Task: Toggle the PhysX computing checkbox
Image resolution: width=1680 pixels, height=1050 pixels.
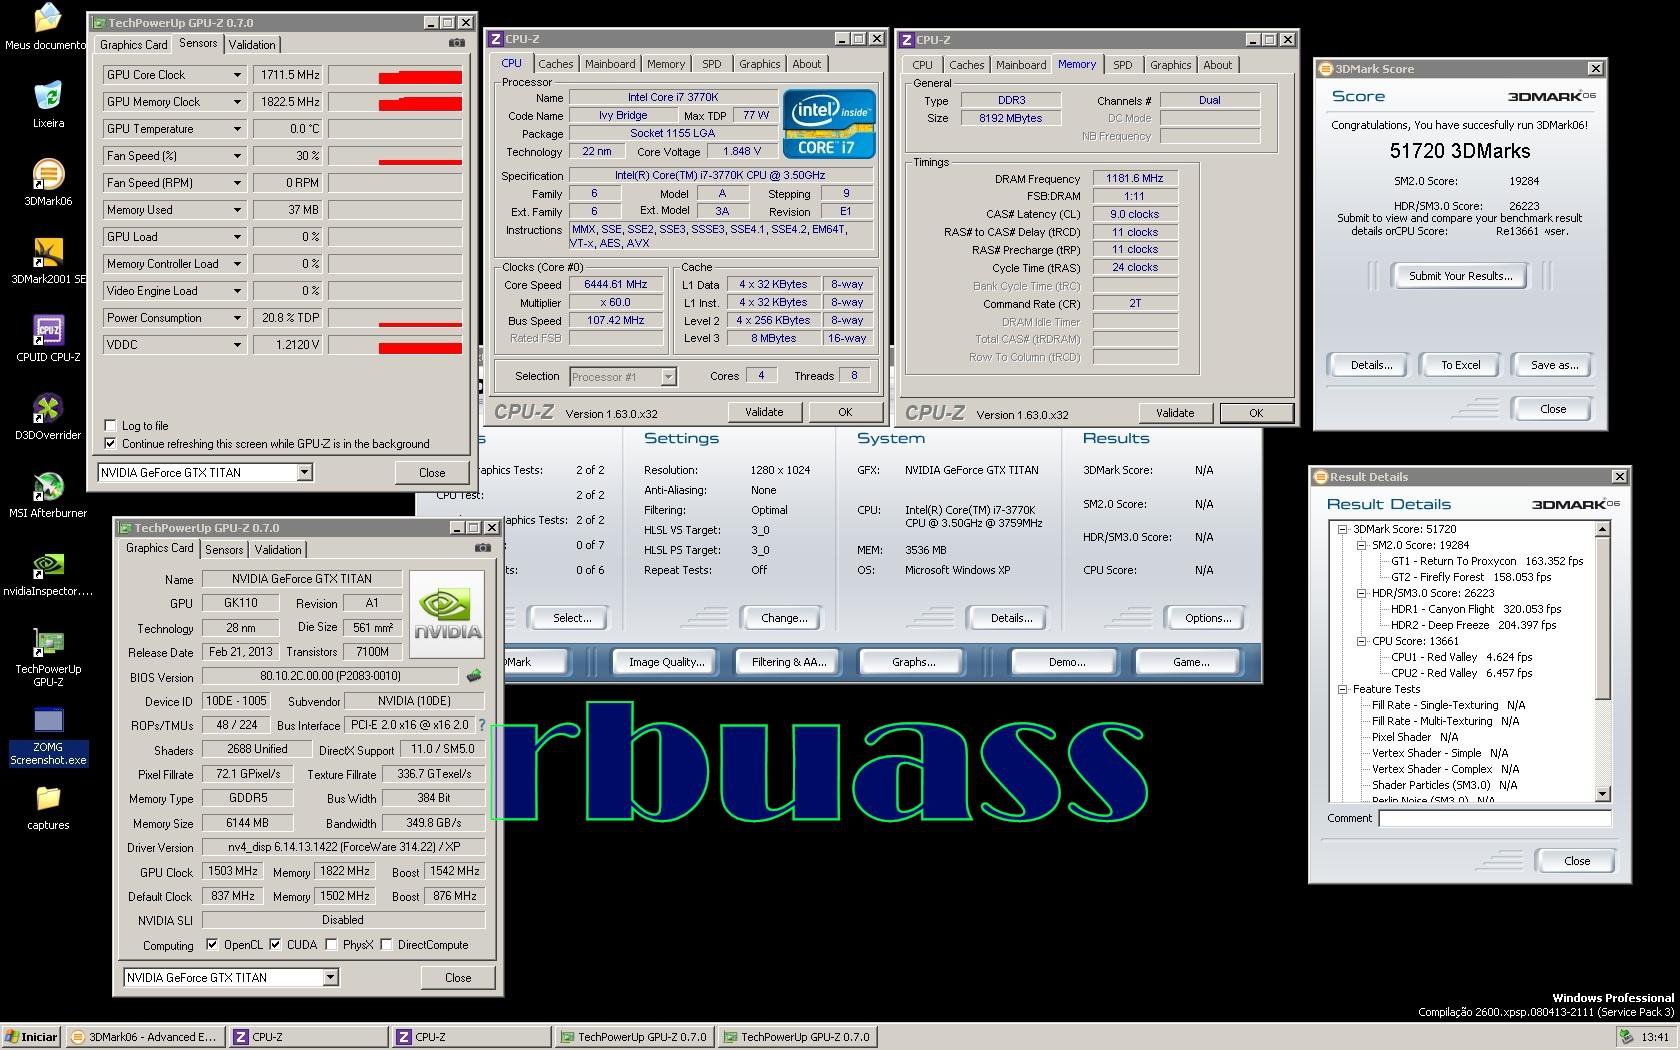Action: tap(331, 944)
